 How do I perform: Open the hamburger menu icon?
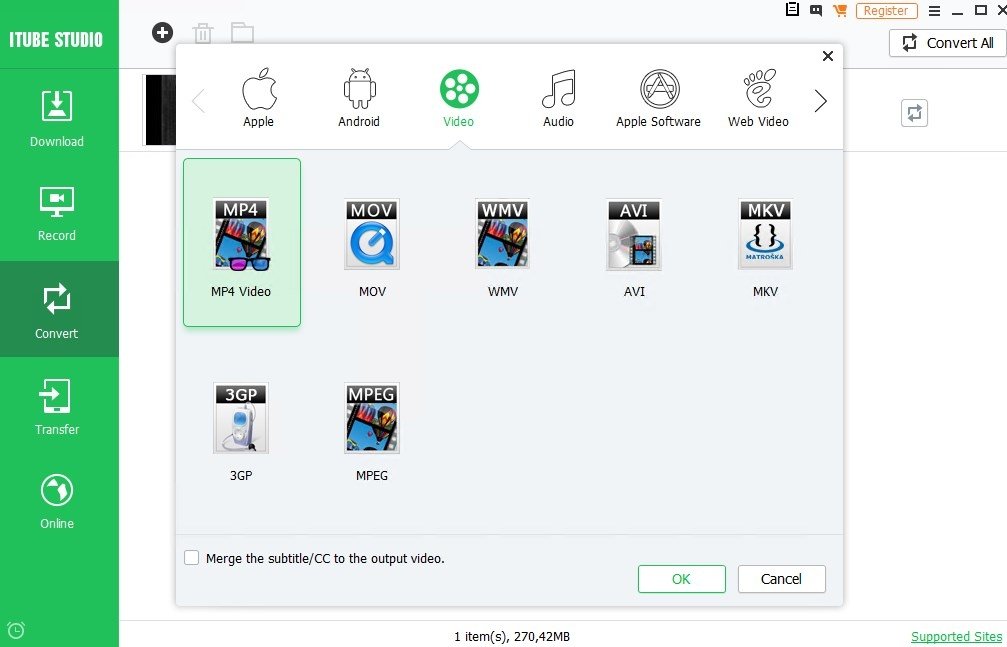[x=934, y=11]
